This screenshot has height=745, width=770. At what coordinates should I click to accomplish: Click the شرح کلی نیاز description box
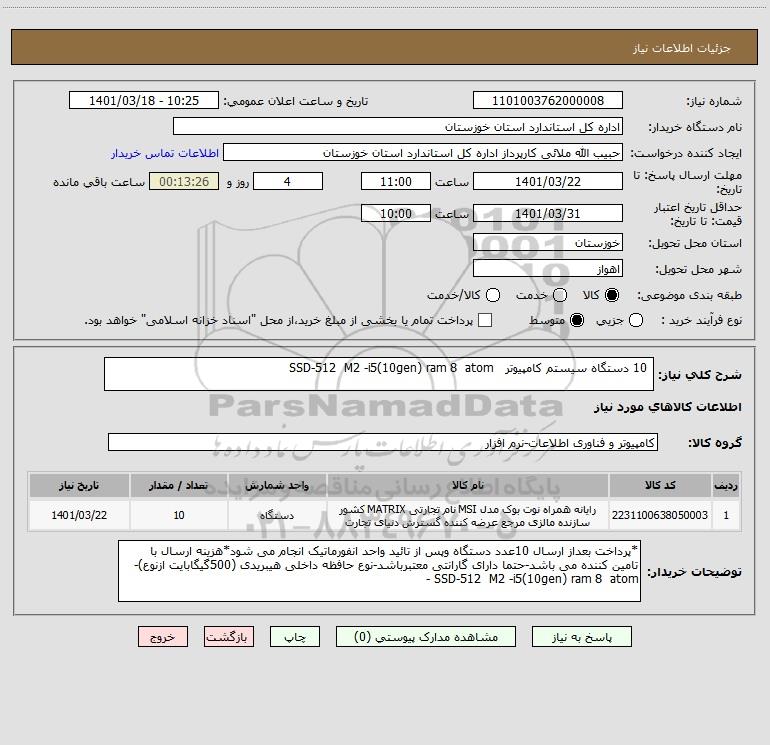pyautogui.click(x=379, y=374)
